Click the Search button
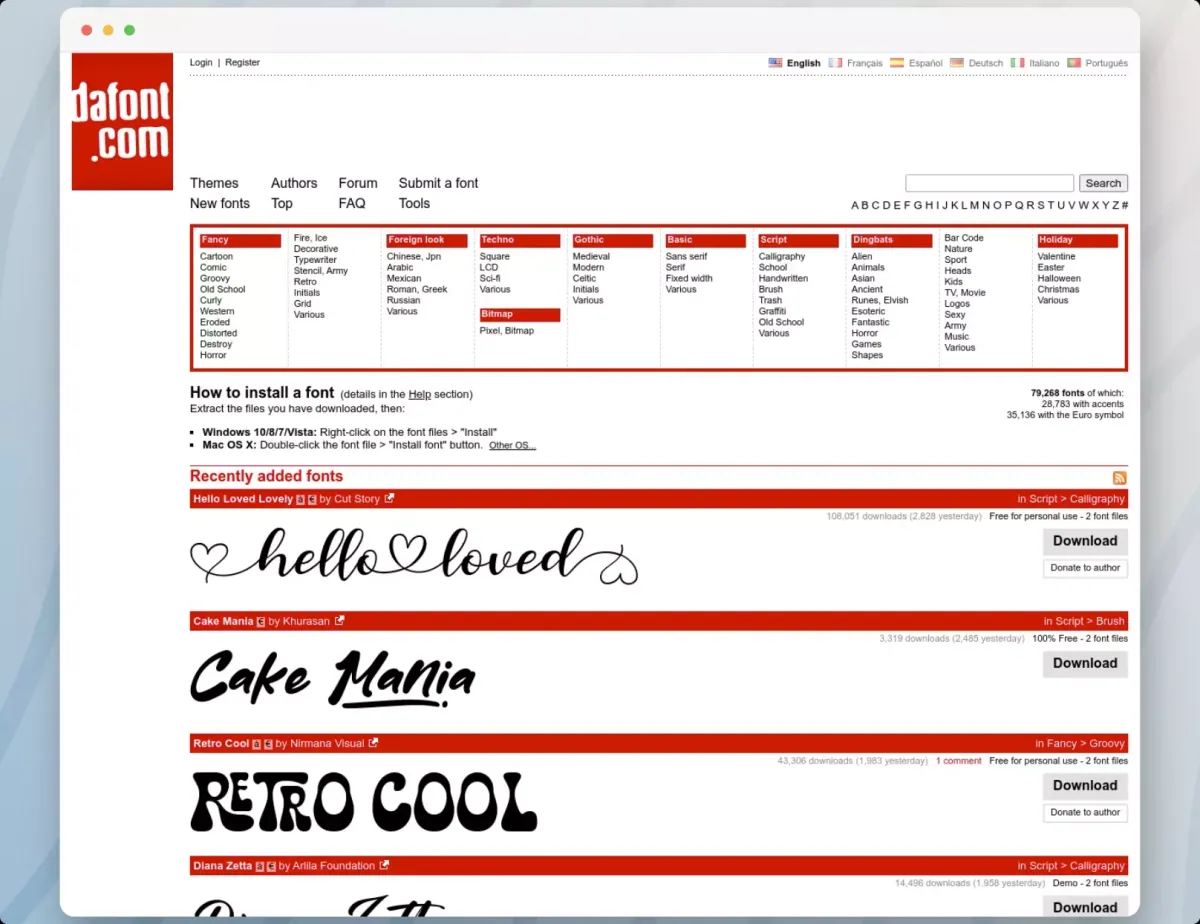Image resolution: width=1200 pixels, height=924 pixels. 1103,183
